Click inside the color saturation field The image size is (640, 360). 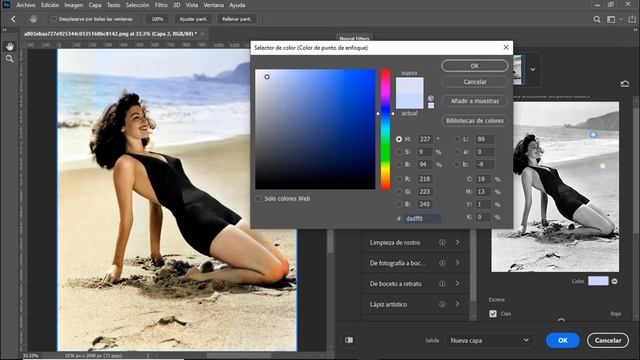tap(315, 129)
